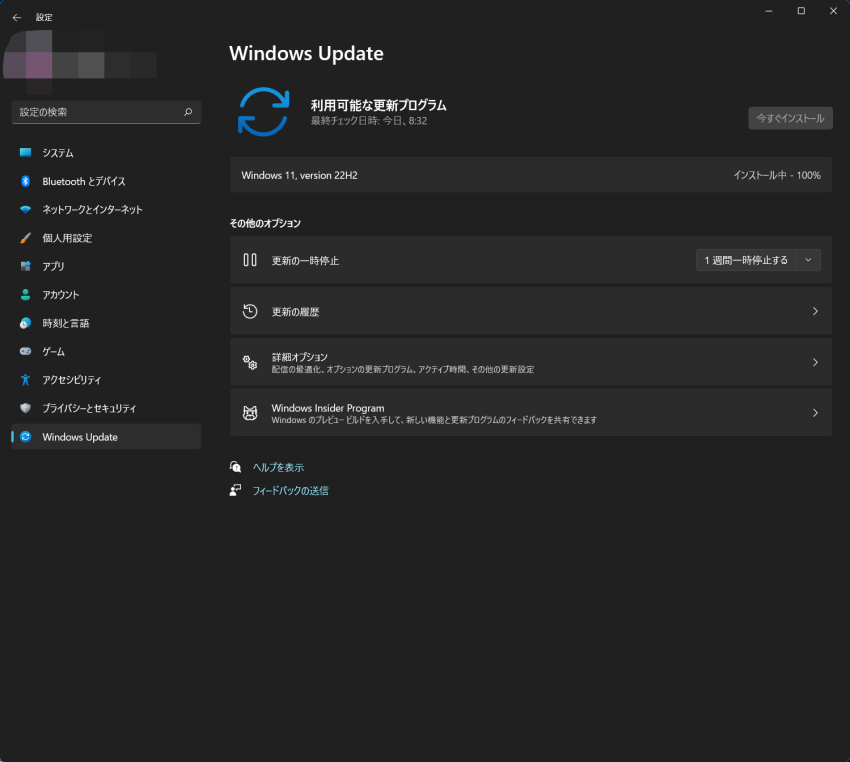
Task: Open the システム settings category
Action: point(106,153)
